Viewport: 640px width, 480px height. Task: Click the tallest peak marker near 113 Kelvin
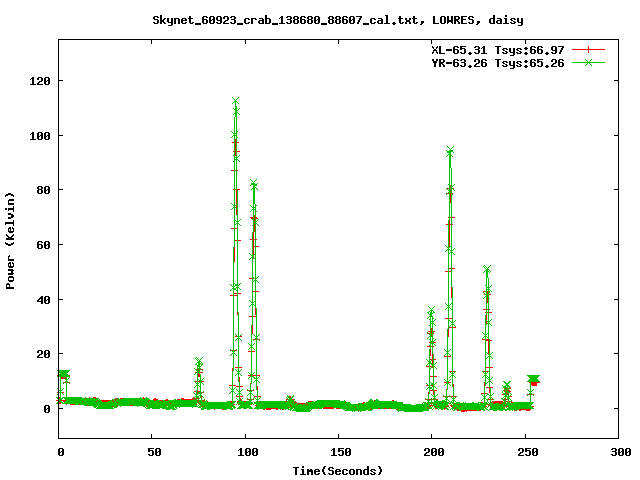[x=236, y=101]
